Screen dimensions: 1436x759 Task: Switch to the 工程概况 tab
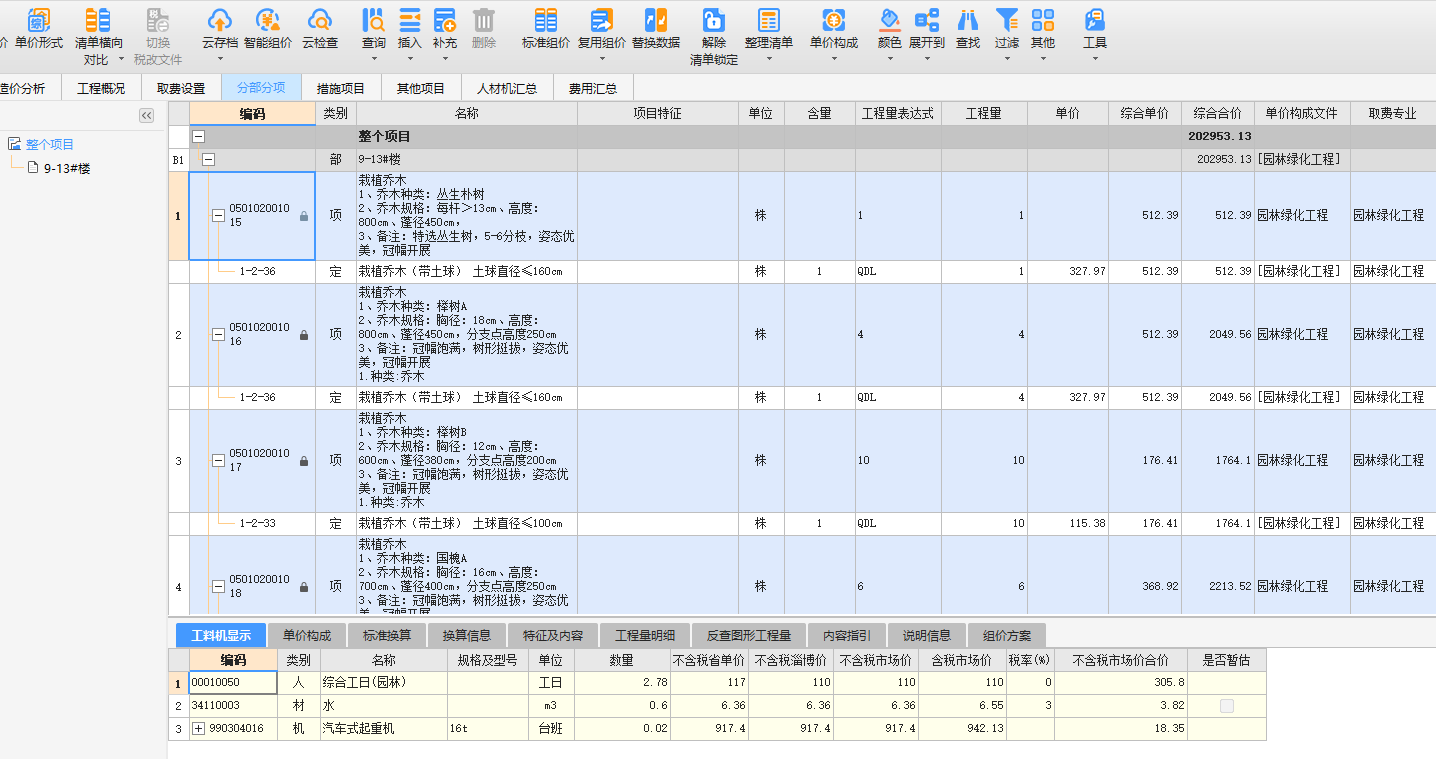tap(101, 88)
